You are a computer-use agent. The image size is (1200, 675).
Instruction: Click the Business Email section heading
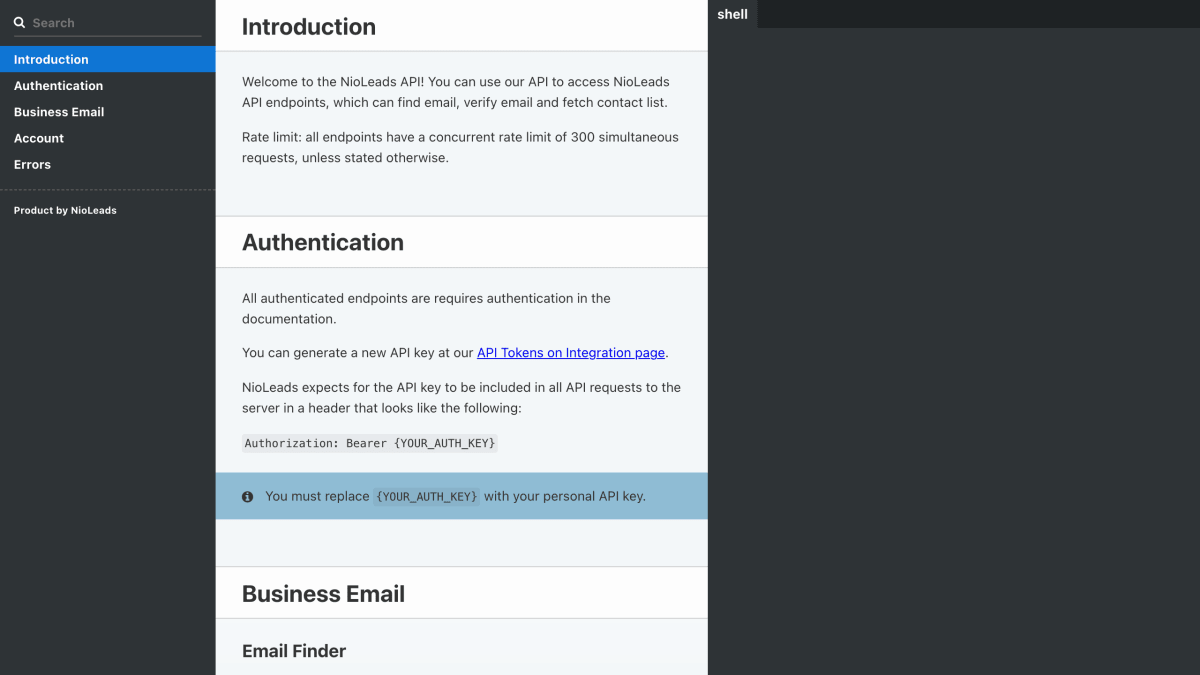coord(323,594)
